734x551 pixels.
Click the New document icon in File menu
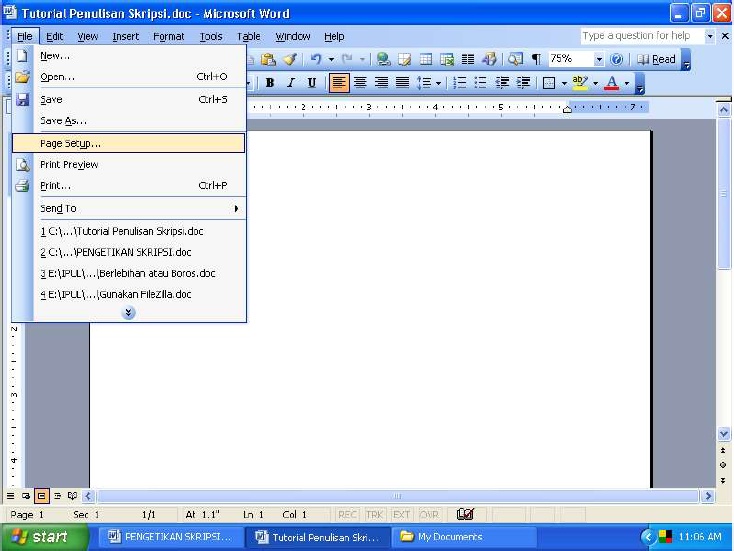click(x=22, y=56)
